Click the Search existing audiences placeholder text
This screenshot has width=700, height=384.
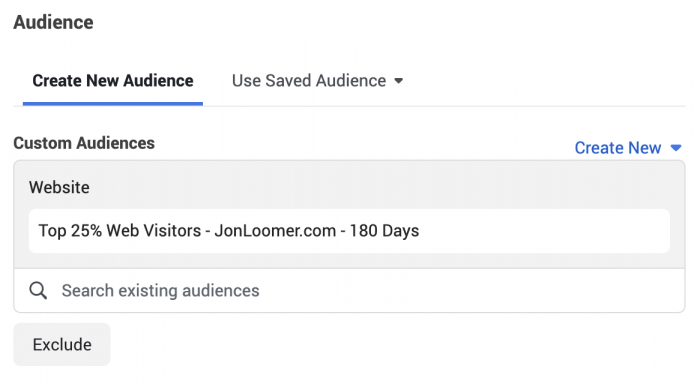tap(160, 291)
